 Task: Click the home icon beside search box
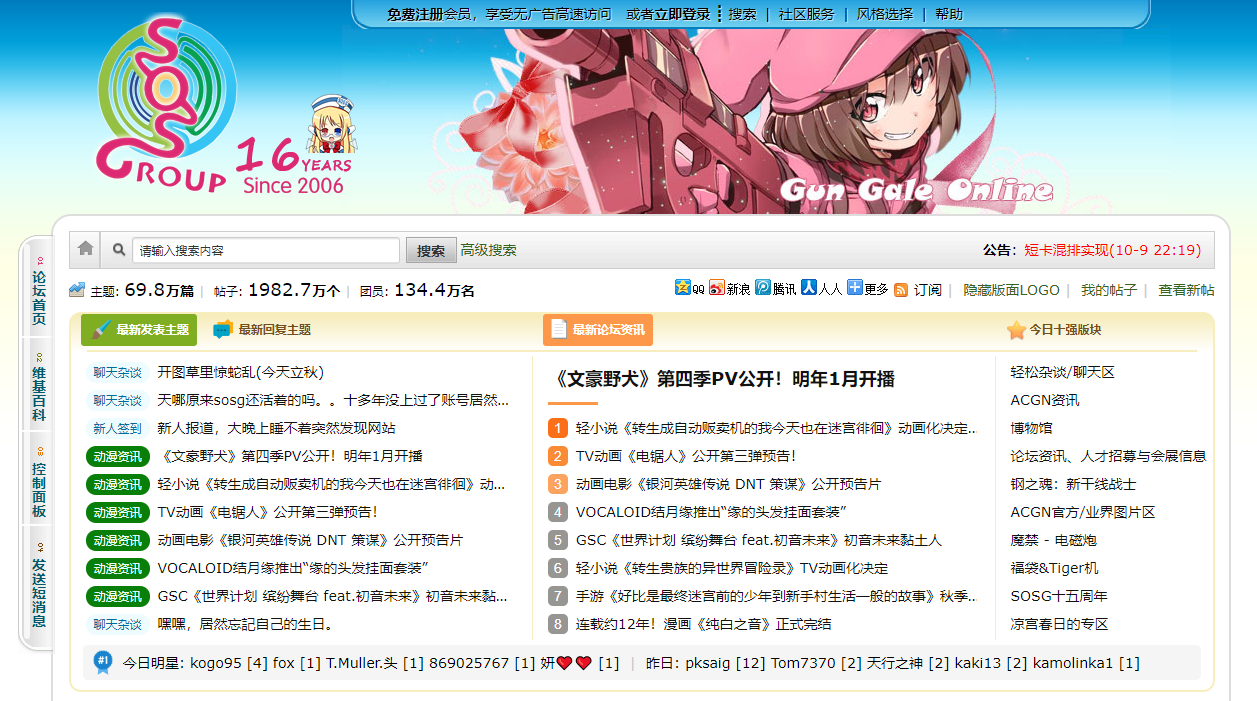(x=86, y=249)
